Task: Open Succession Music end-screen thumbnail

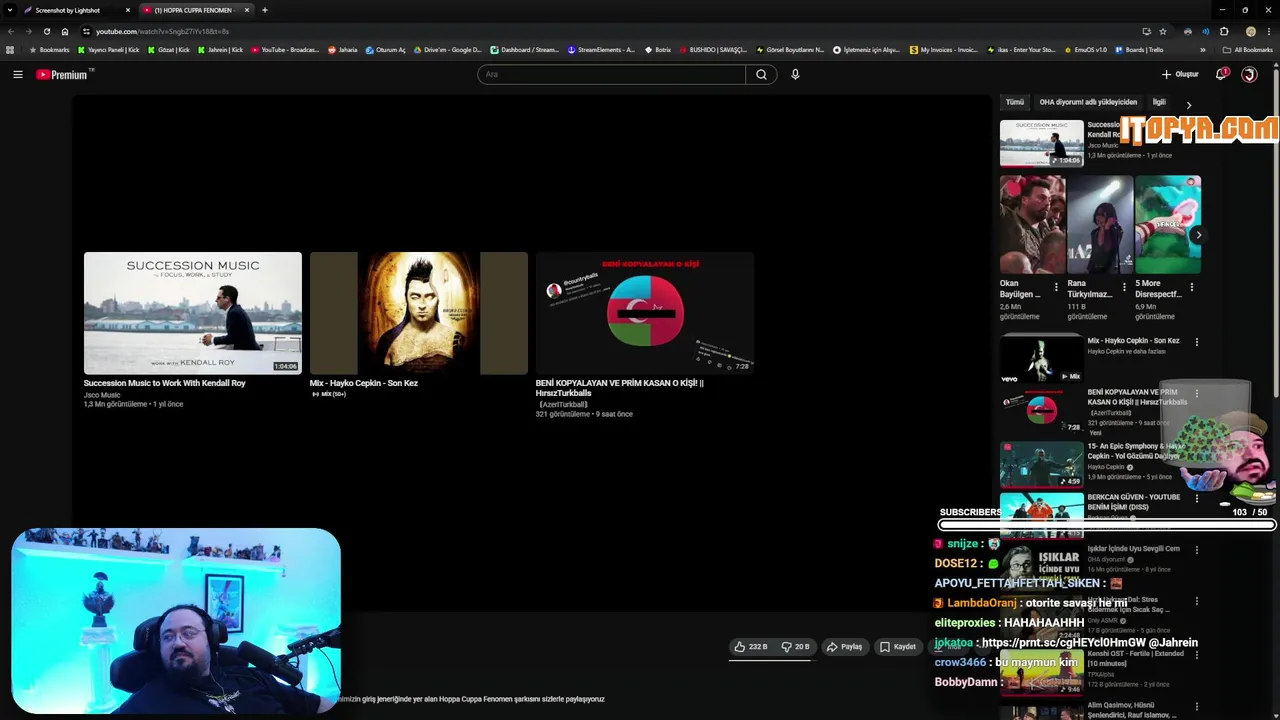Action: click(x=193, y=313)
